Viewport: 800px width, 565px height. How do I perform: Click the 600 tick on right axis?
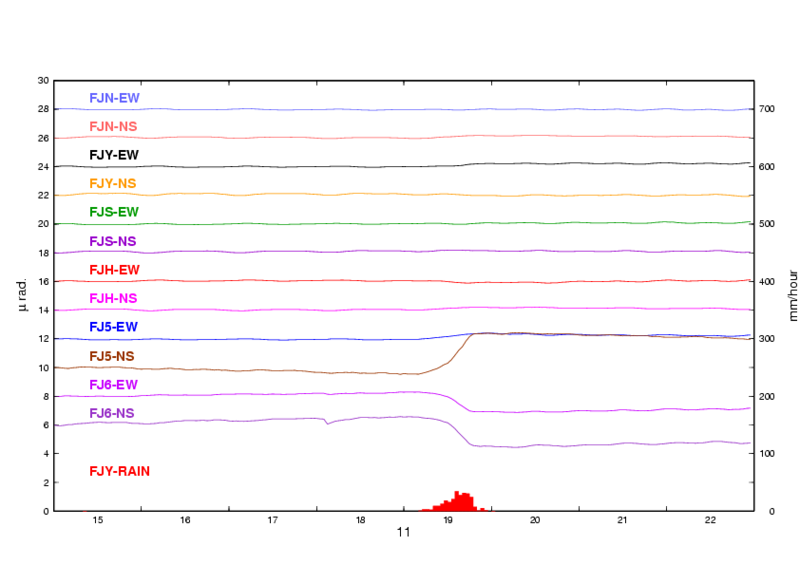(767, 167)
